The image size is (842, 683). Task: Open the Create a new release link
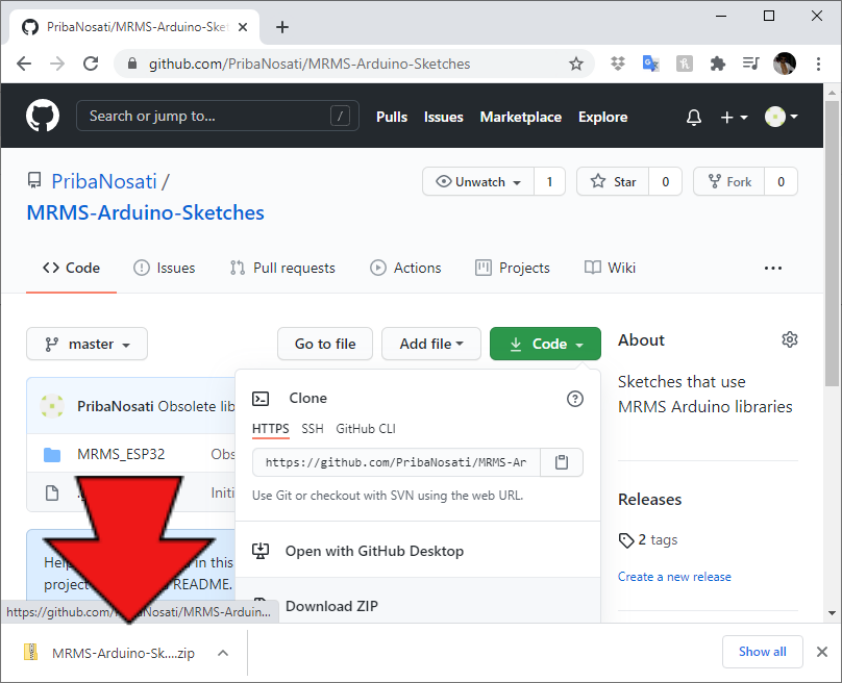[x=674, y=577]
